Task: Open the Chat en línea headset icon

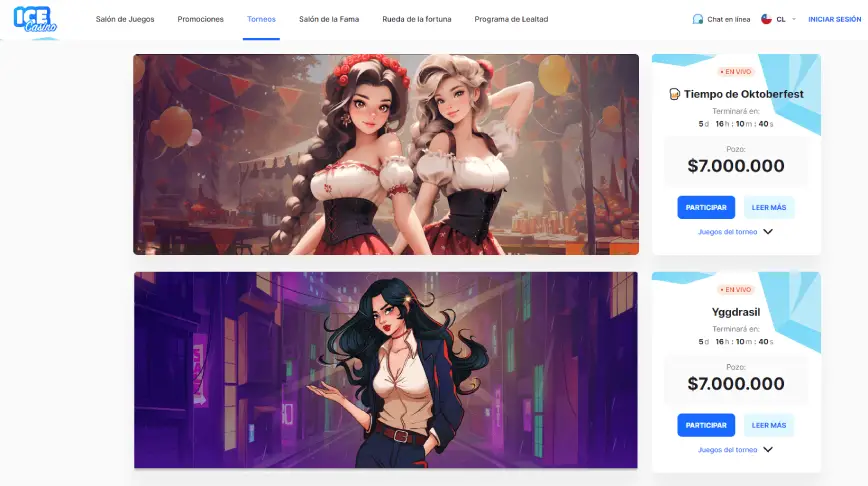Action: (x=697, y=19)
